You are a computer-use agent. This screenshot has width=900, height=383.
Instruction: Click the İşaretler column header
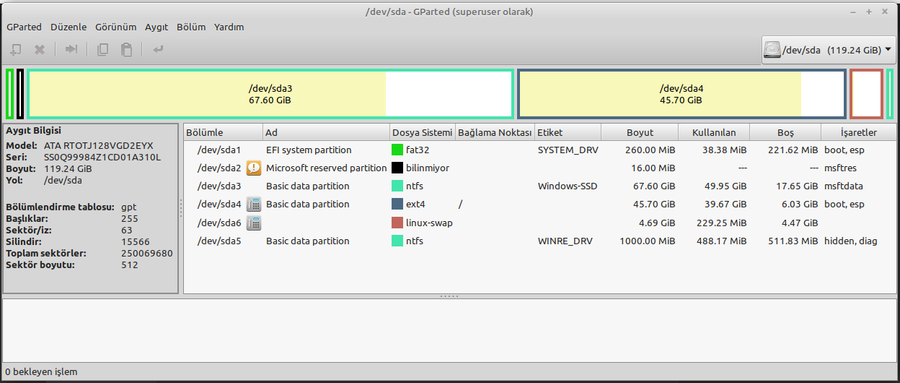click(858, 133)
